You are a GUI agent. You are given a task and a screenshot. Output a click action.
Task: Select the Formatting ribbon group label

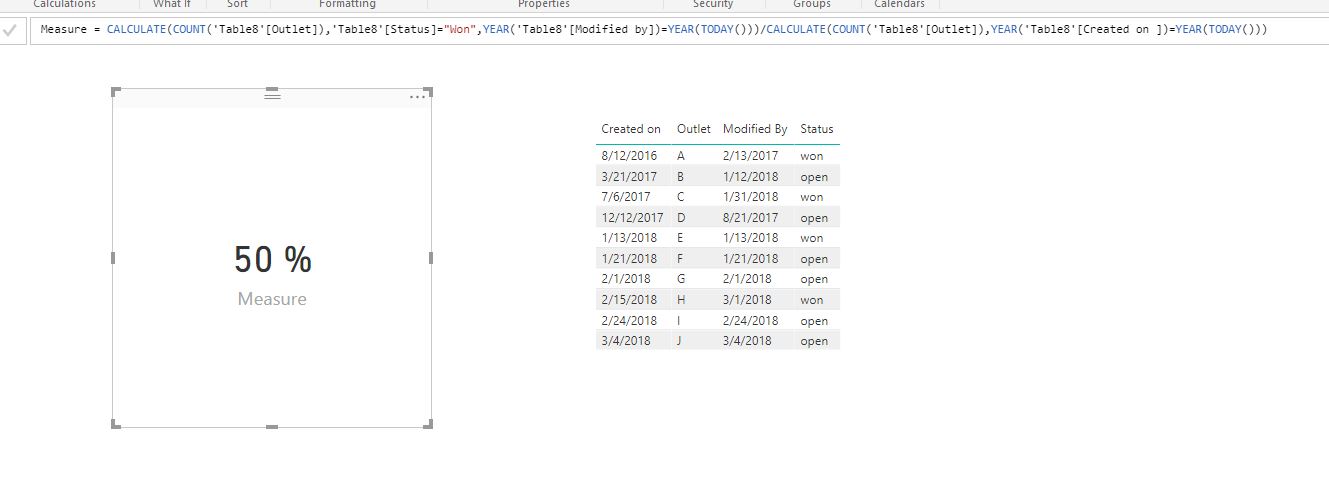[x=347, y=5]
